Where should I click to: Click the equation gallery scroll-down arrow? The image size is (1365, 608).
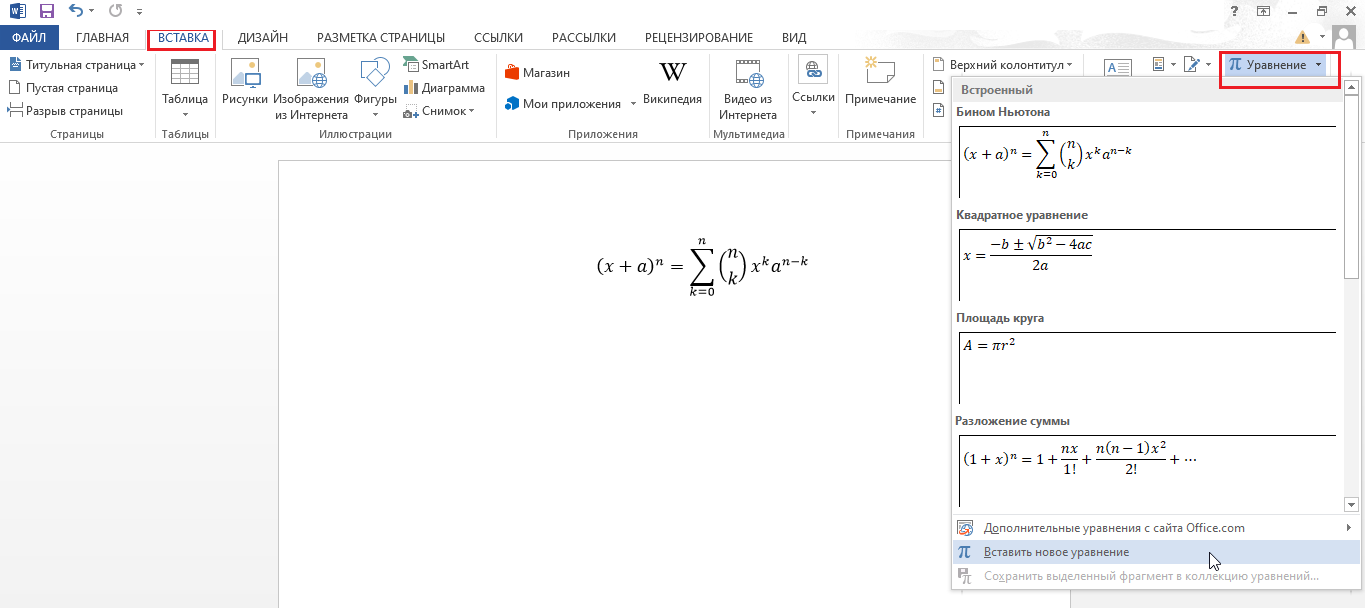click(x=1351, y=505)
